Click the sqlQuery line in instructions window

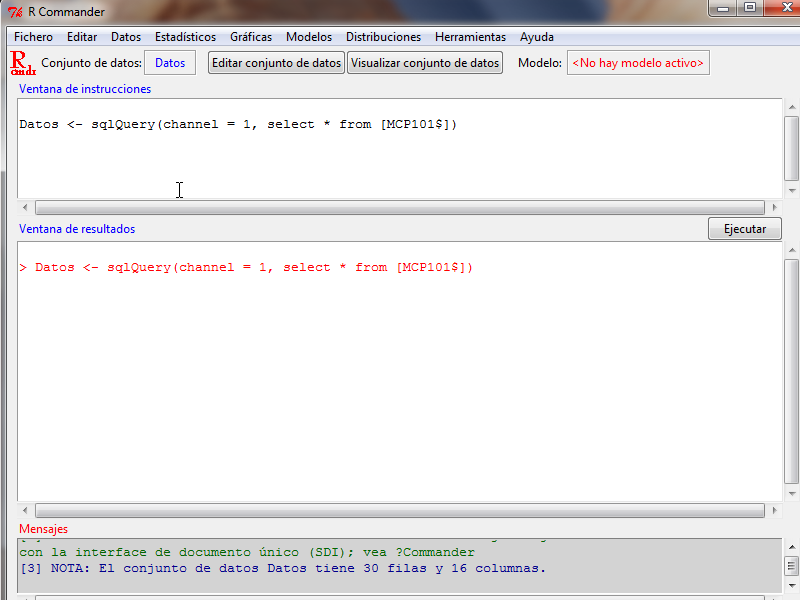point(238,124)
